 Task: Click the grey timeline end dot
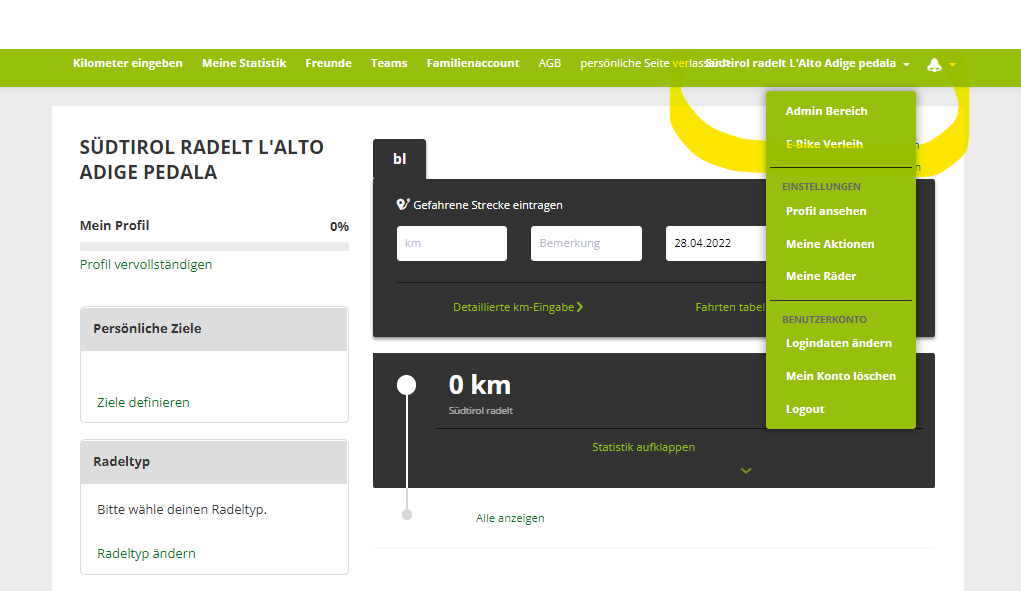pos(407,515)
